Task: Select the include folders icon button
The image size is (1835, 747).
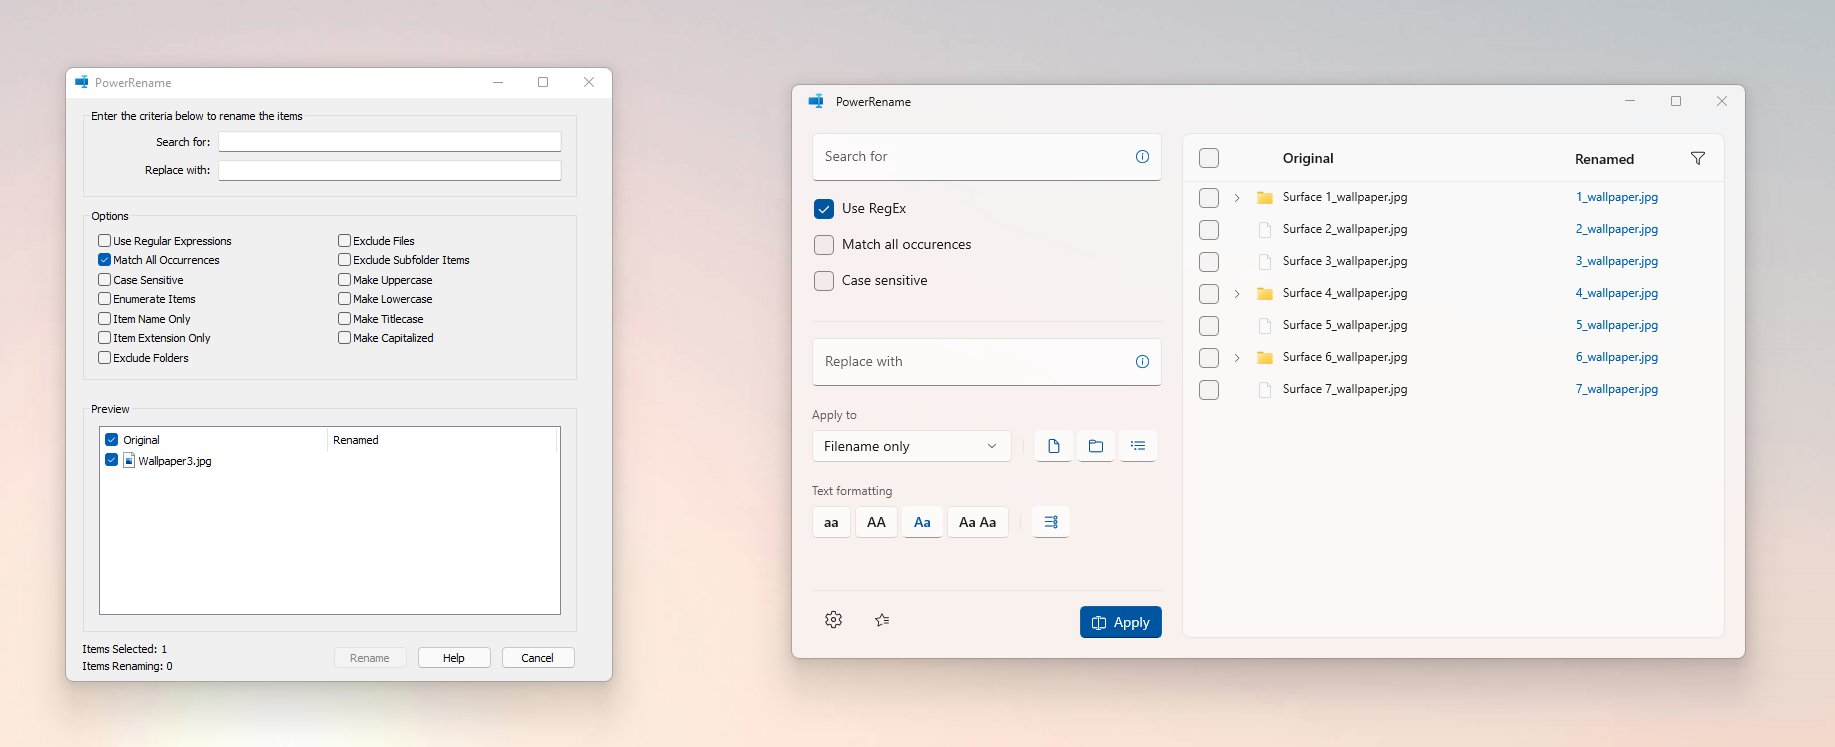Action: coord(1096,446)
